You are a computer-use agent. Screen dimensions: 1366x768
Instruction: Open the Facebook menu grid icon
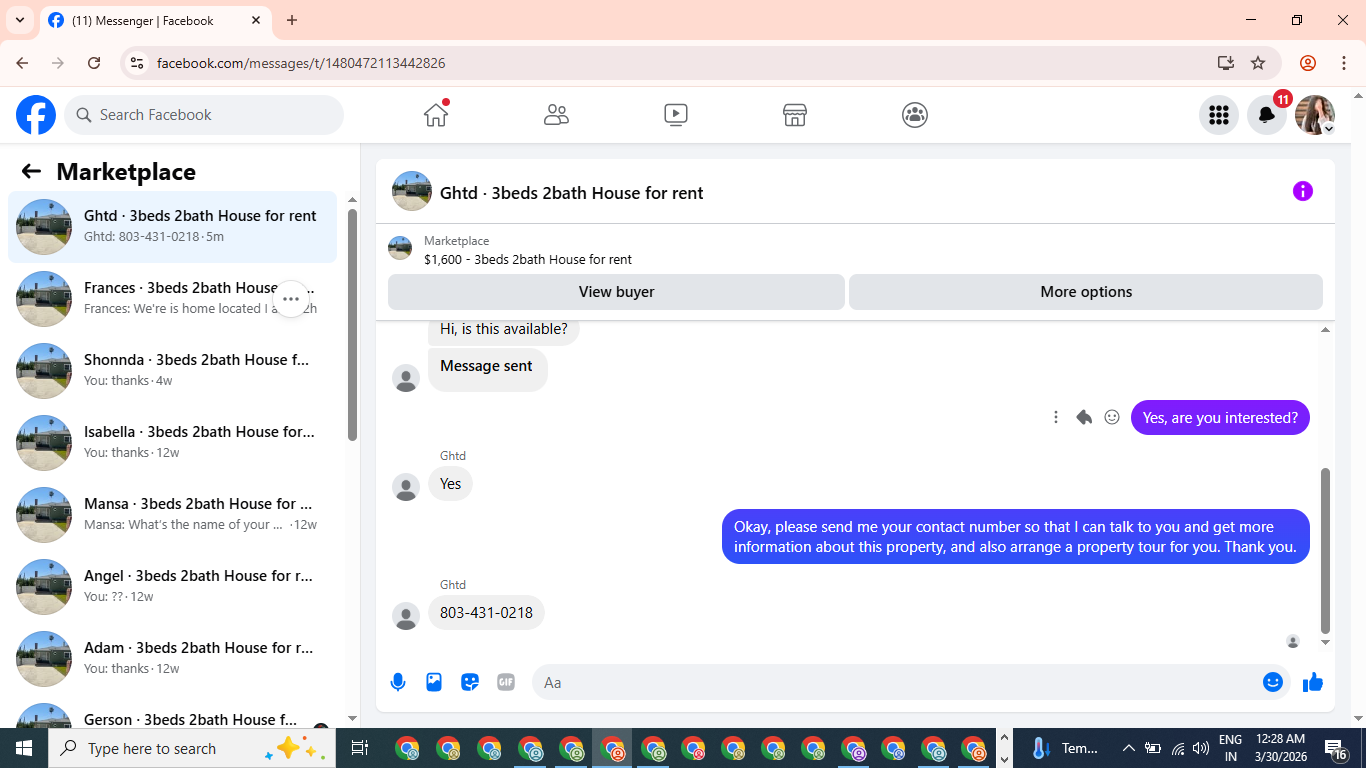coord(1219,115)
